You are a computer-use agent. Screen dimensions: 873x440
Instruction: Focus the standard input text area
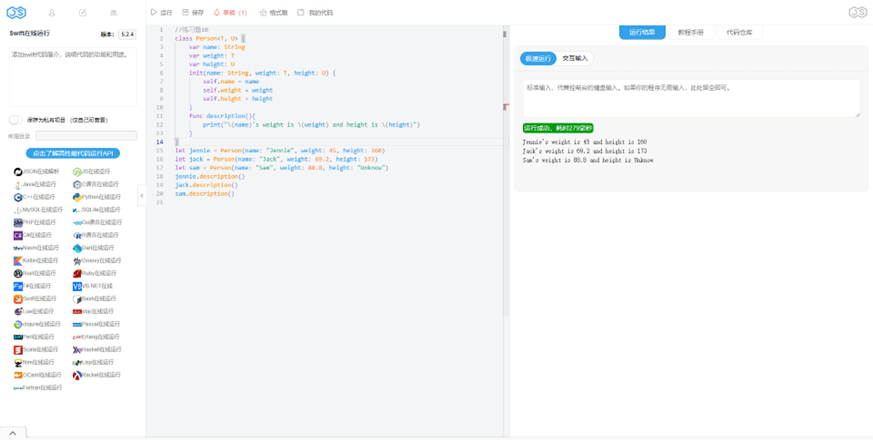tap(691, 99)
